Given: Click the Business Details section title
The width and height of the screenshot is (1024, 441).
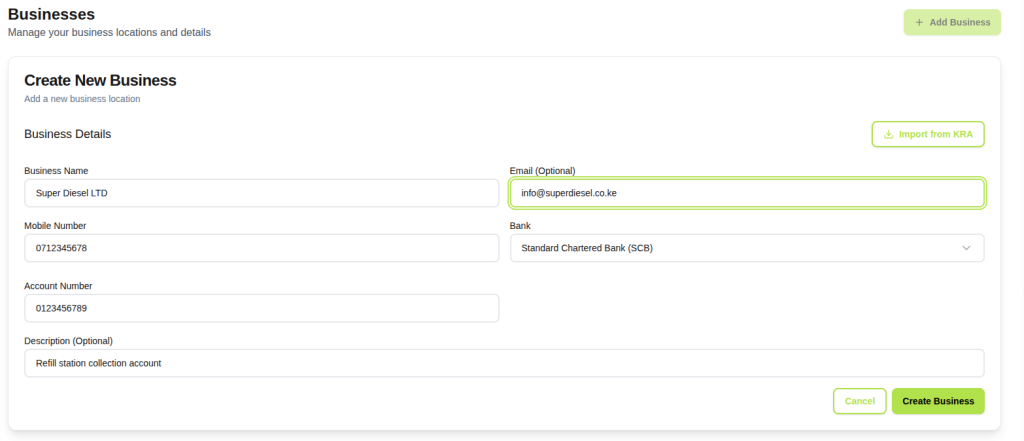Looking at the screenshot, I should point(68,134).
